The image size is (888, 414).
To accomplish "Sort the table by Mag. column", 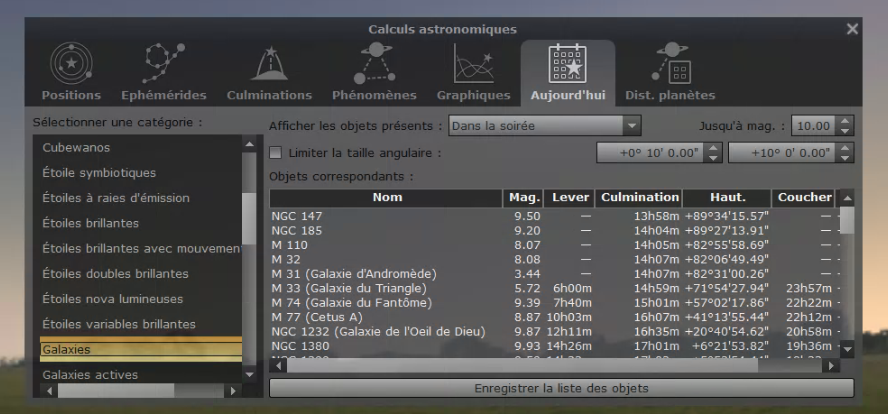I will [523, 198].
